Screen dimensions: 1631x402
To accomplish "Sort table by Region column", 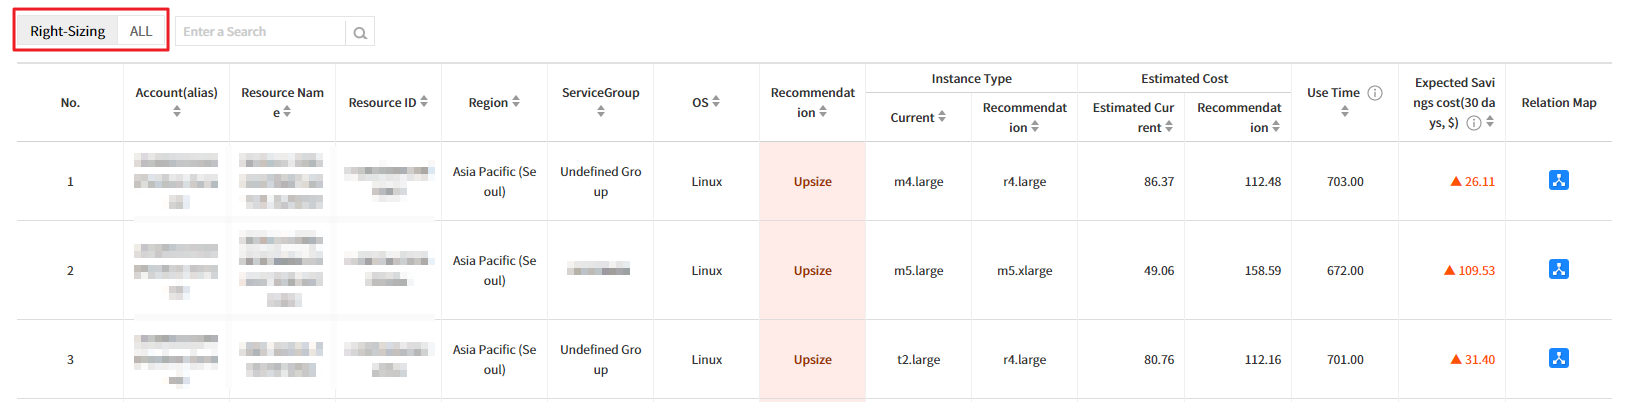I will (516, 102).
